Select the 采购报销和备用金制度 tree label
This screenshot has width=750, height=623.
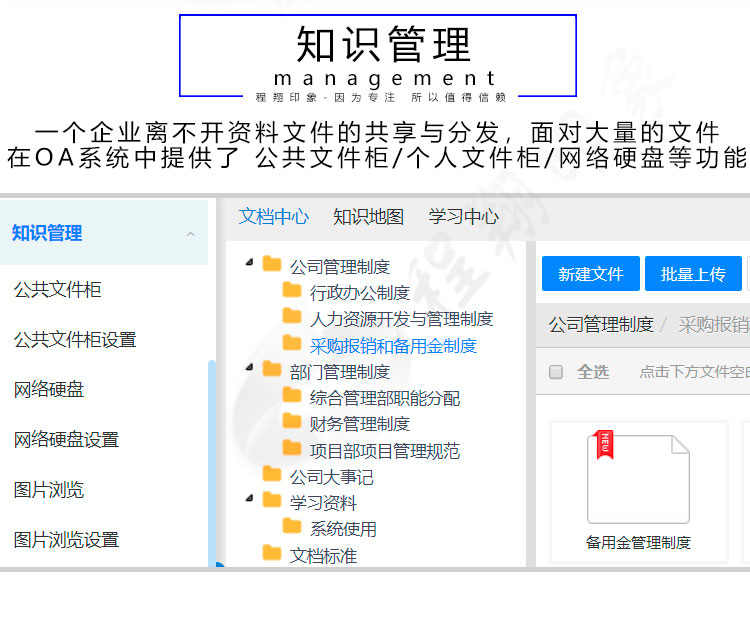pyautogui.click(x=393, y=346)
